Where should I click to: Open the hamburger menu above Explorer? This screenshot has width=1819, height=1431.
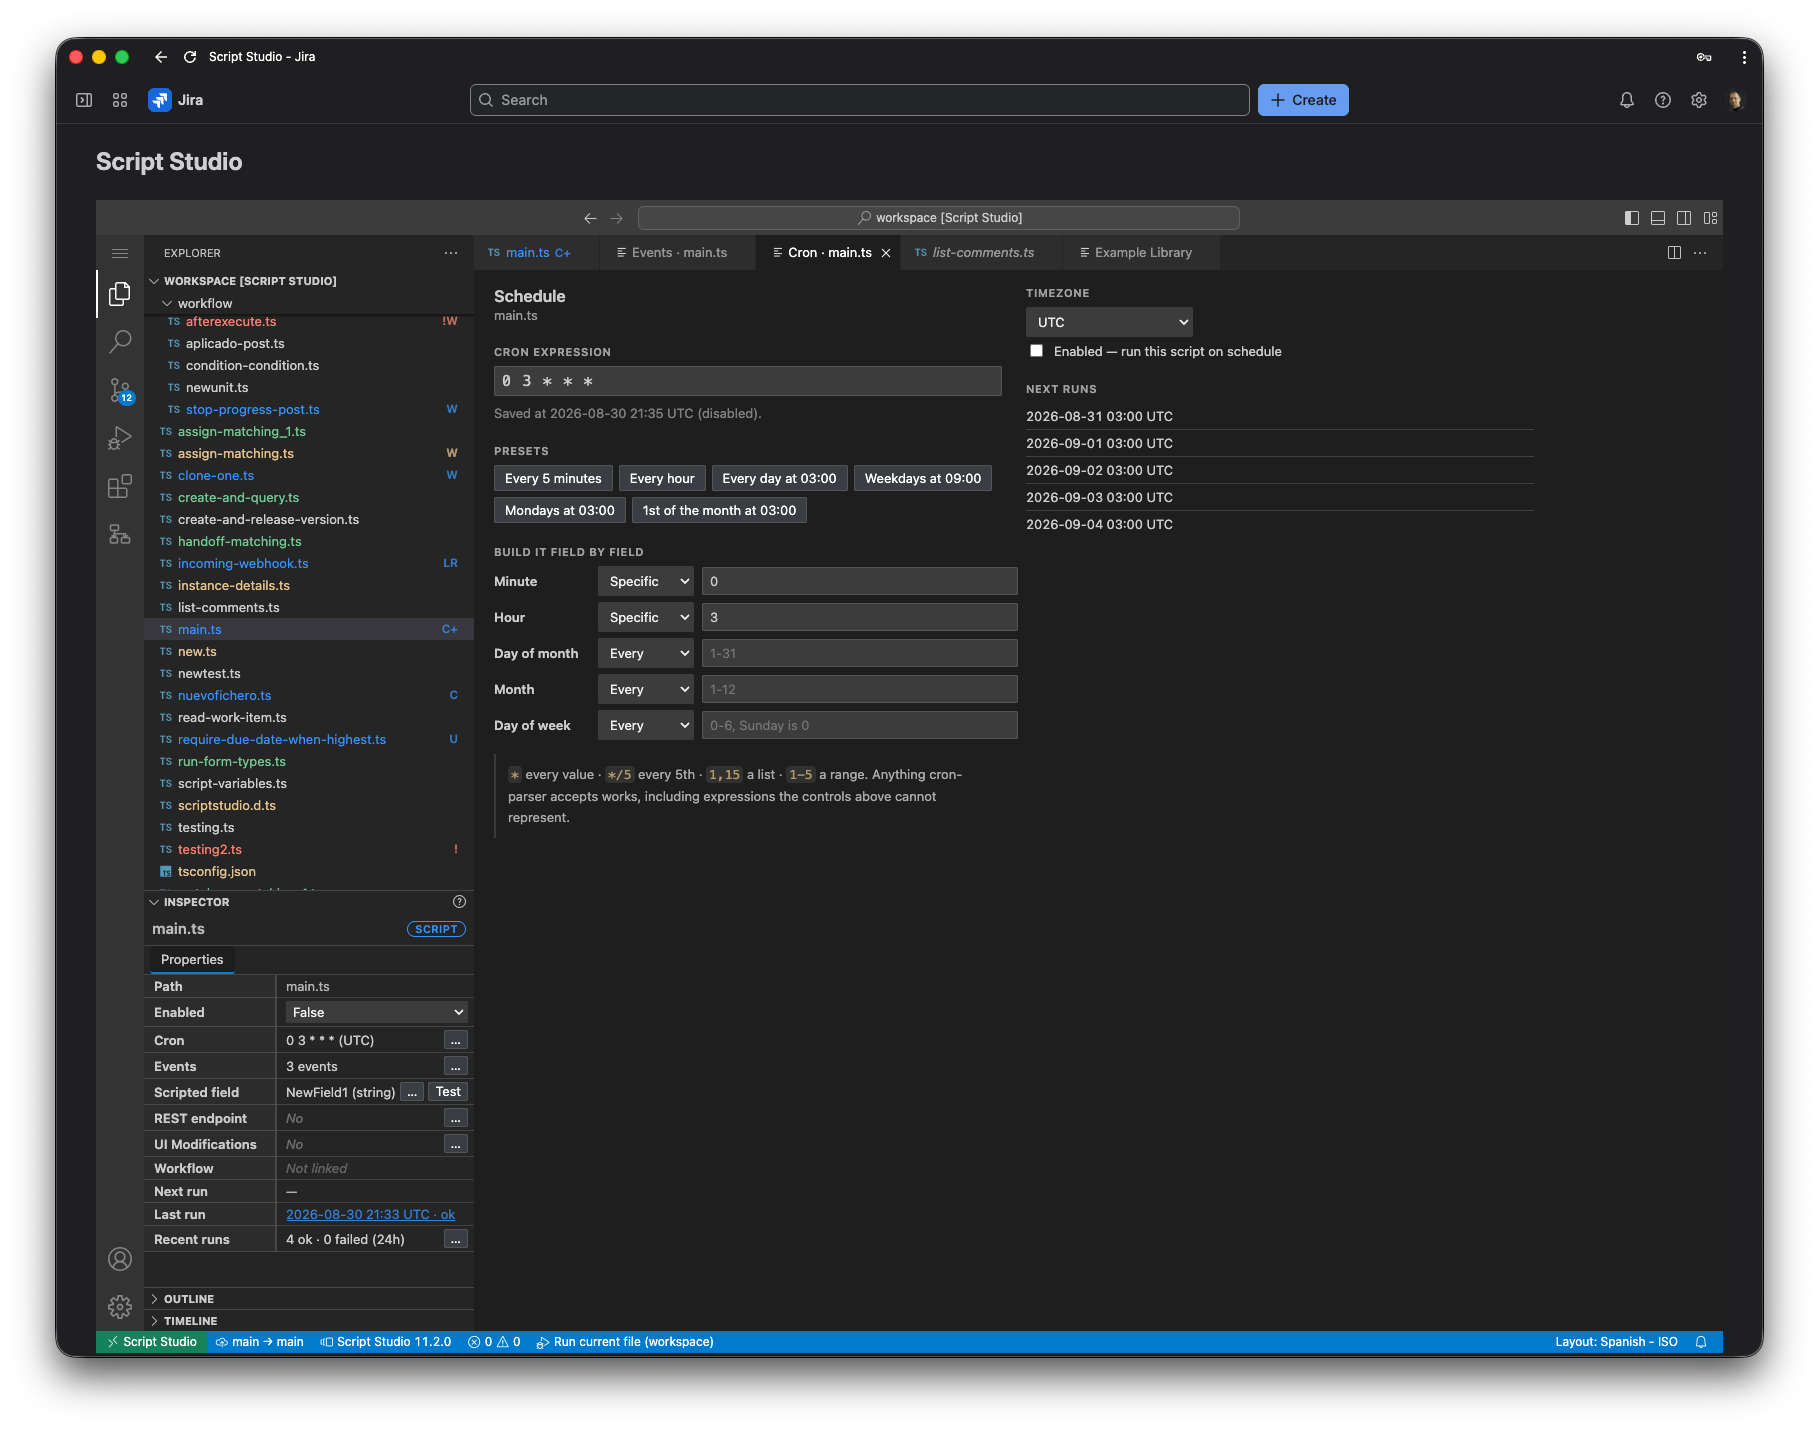point(120,253)
